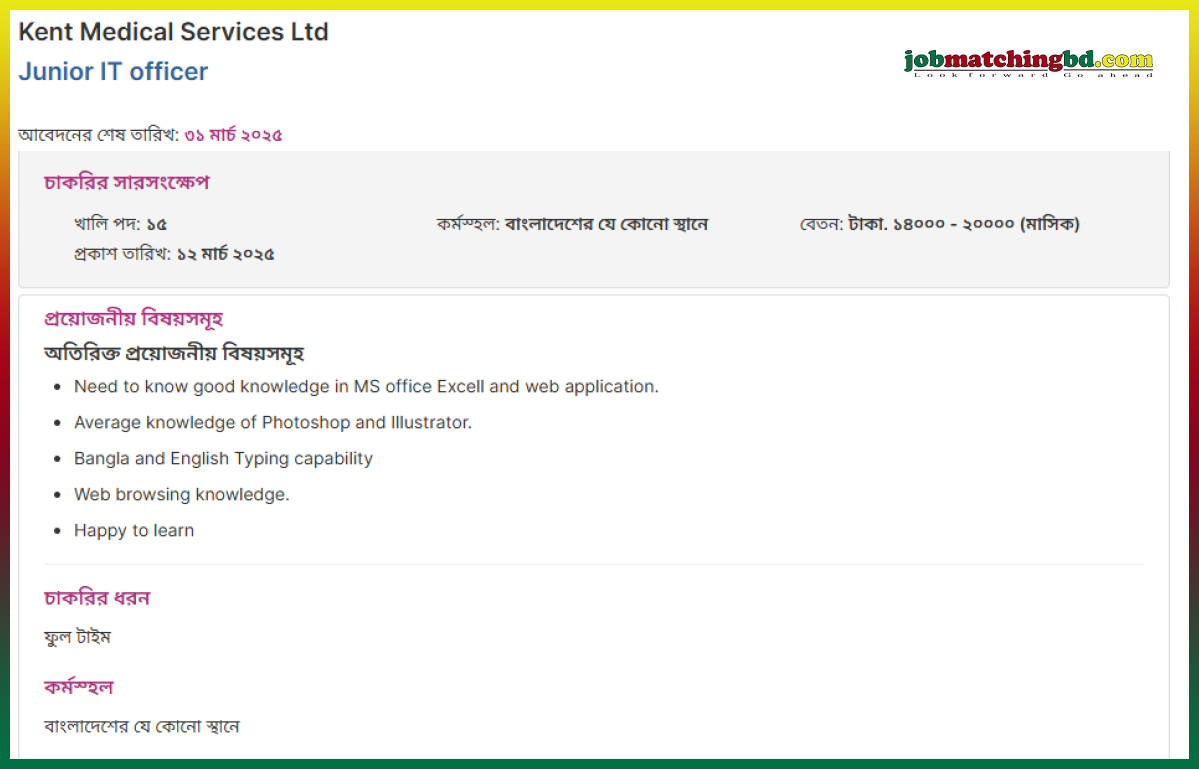Select the Web browsing knowledge bullet item
Image resolution: width=1199 pixels, height=769 pixels.
tap(181, 494)
